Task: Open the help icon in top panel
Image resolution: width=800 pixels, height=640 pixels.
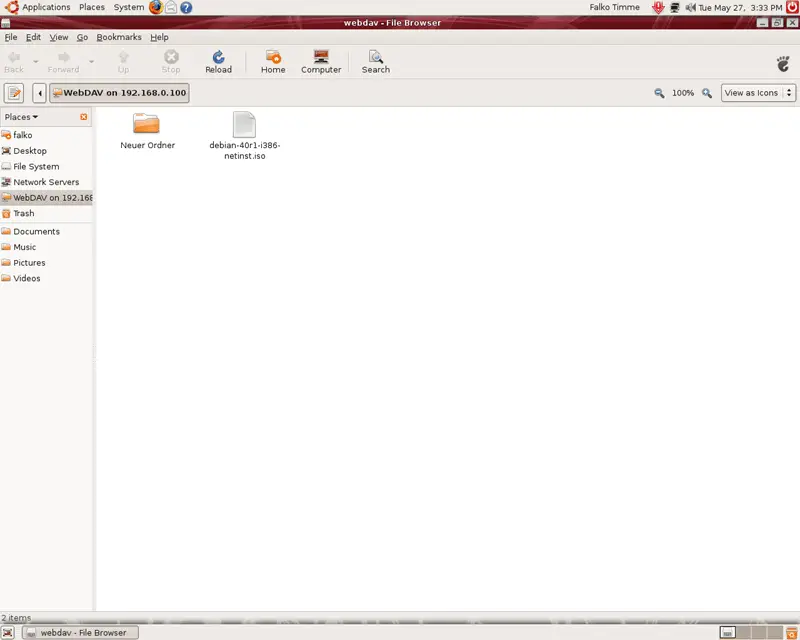Action: (186, 7)
